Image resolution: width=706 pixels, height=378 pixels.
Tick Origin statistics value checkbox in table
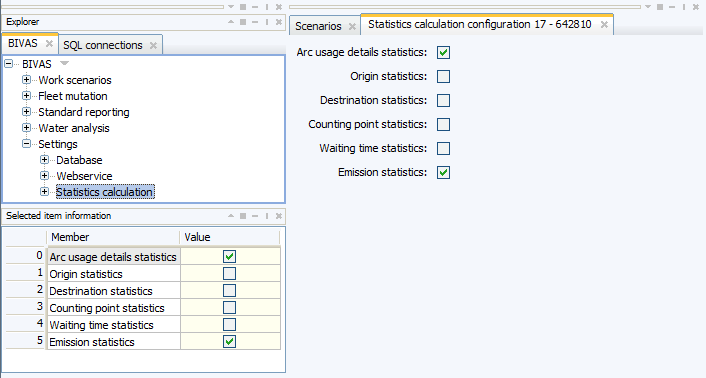pos(229,274)
